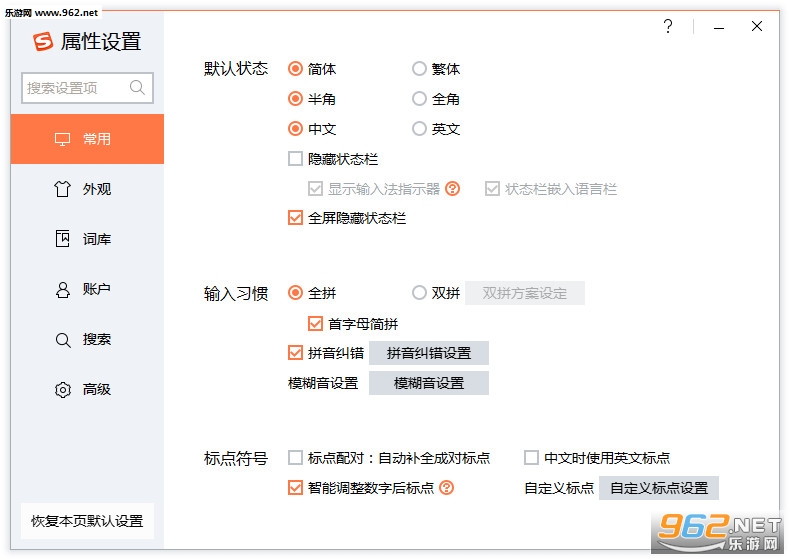Click the 输入习惯 section label
Viewport: 790px width, 560px height.
(236, 293)
